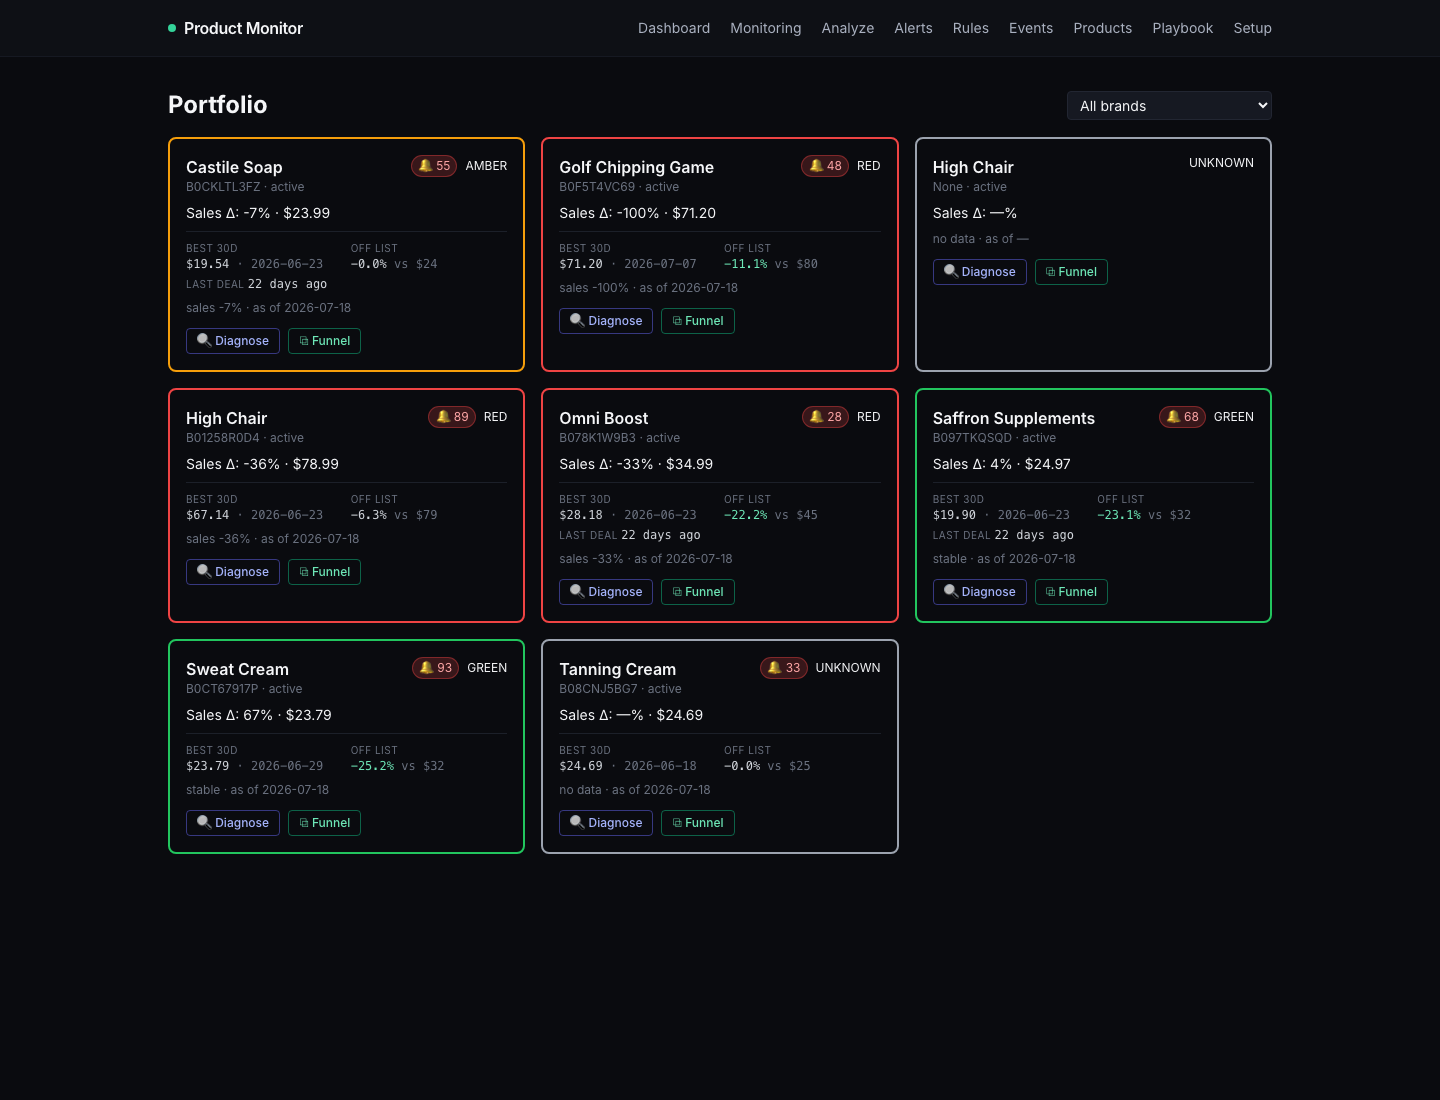Diagnose the Omni Boost product
1440x1100 pixels.
[606, 592]
